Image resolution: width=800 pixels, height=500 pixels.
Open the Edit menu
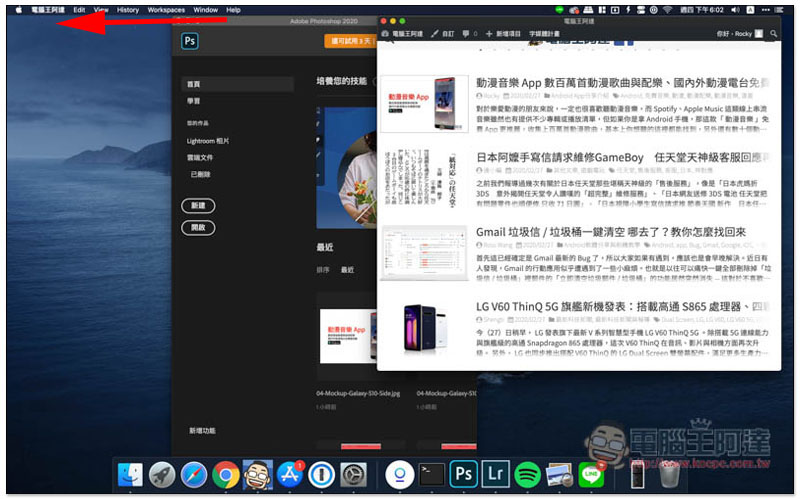(79, 10)
